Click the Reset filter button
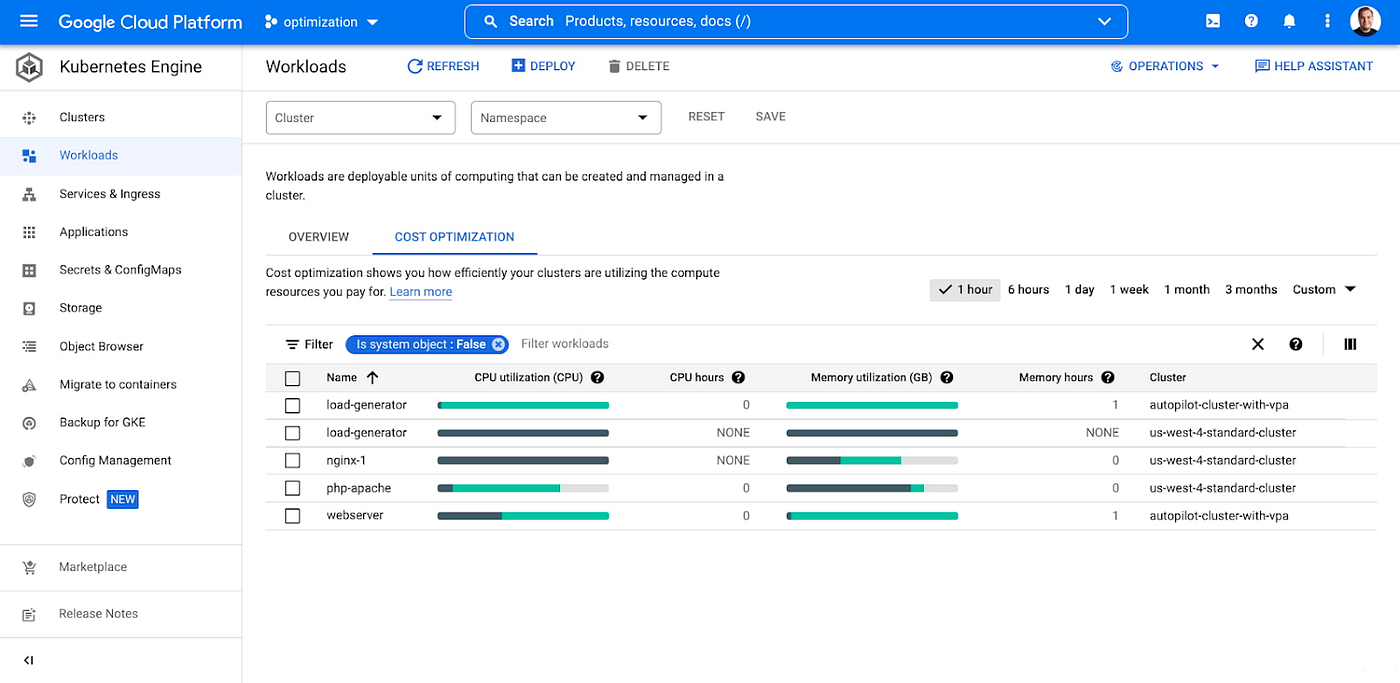 (x=706, y=117)
